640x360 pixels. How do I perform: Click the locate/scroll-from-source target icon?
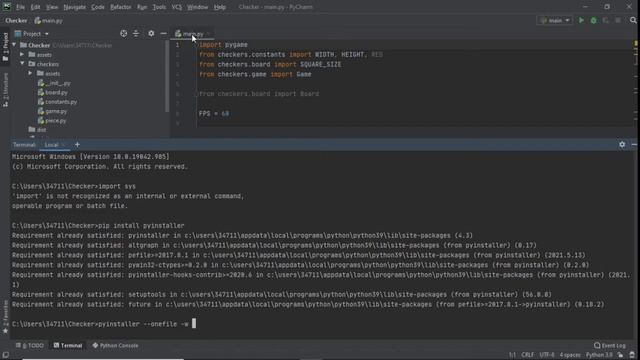(124, 33)
